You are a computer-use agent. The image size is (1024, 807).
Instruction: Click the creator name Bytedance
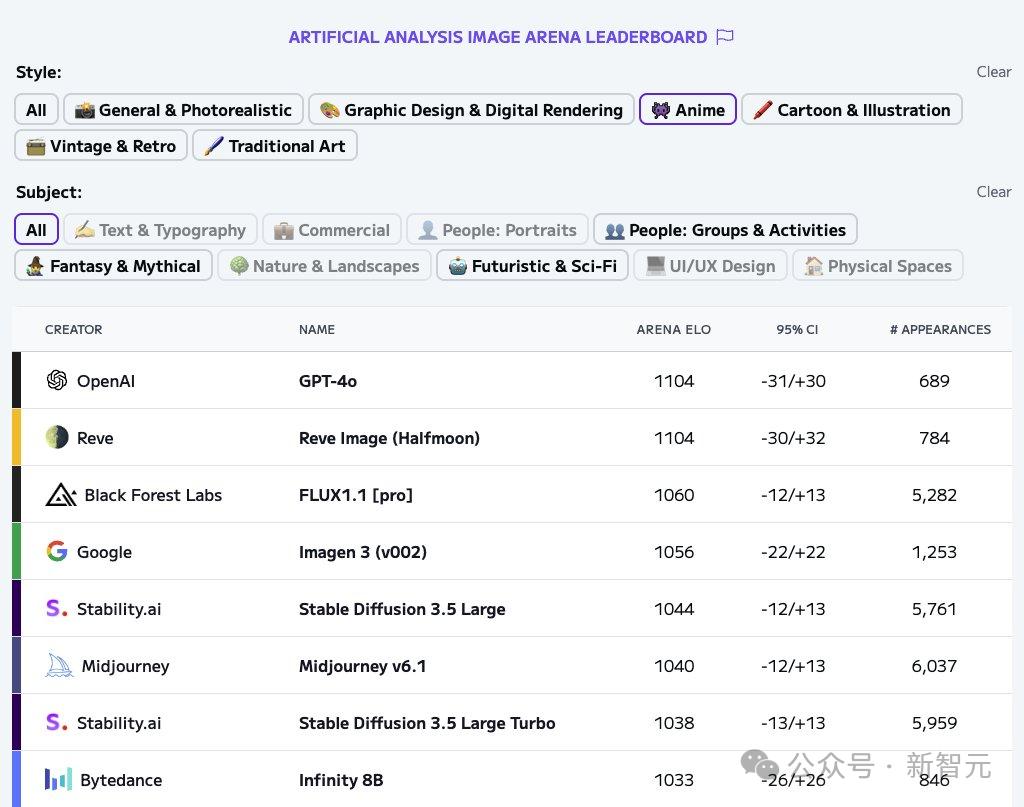point(121,780)
